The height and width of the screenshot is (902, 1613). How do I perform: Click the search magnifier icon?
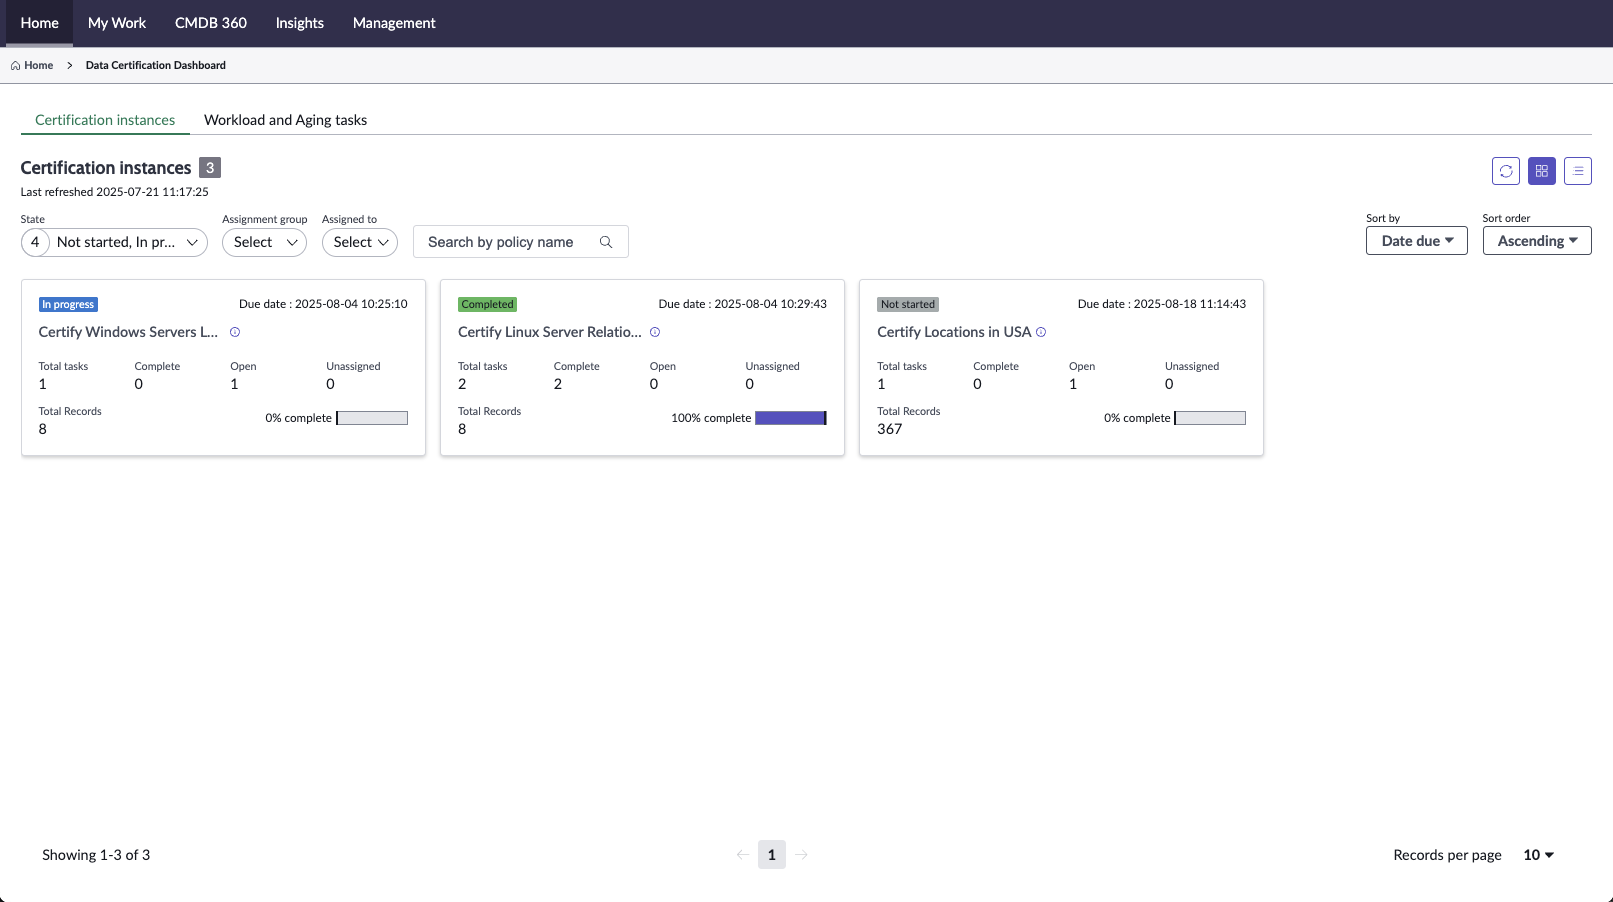coord(606,242)
